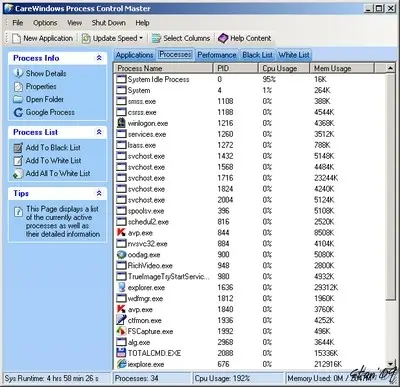The image size is (400, 387).
Task: Click the application icon in title bar
Action: coord(9,8)
